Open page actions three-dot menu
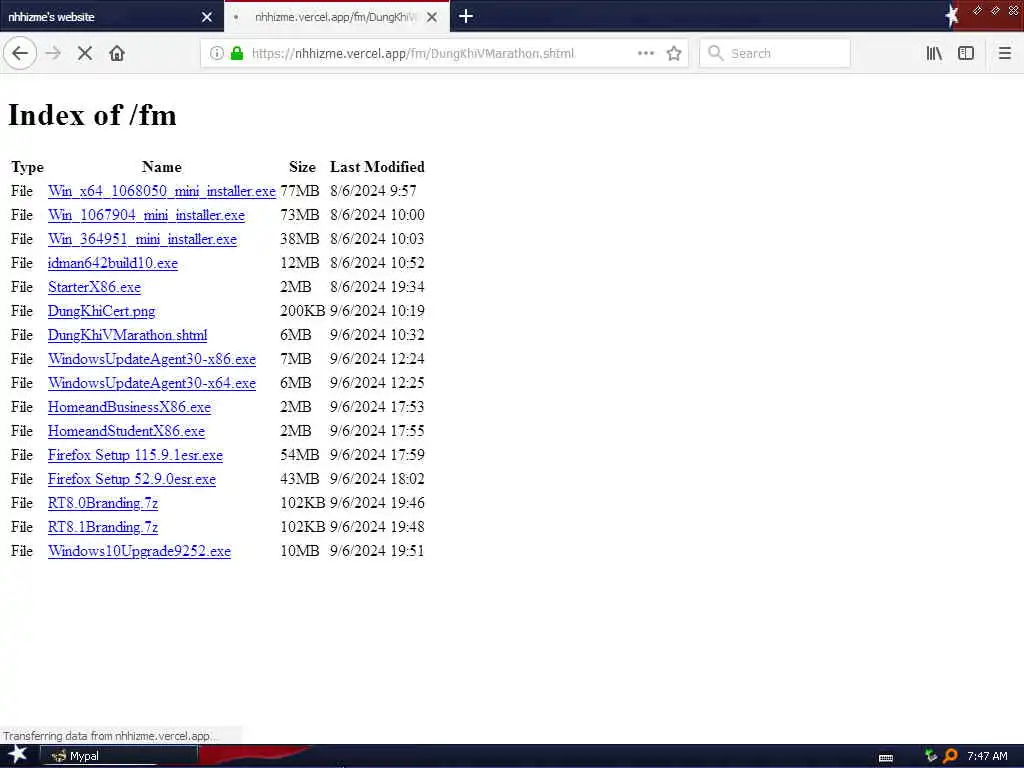The height and width of the screenshot is (768, 1024). pyautogui.click(x=646, y=54)
